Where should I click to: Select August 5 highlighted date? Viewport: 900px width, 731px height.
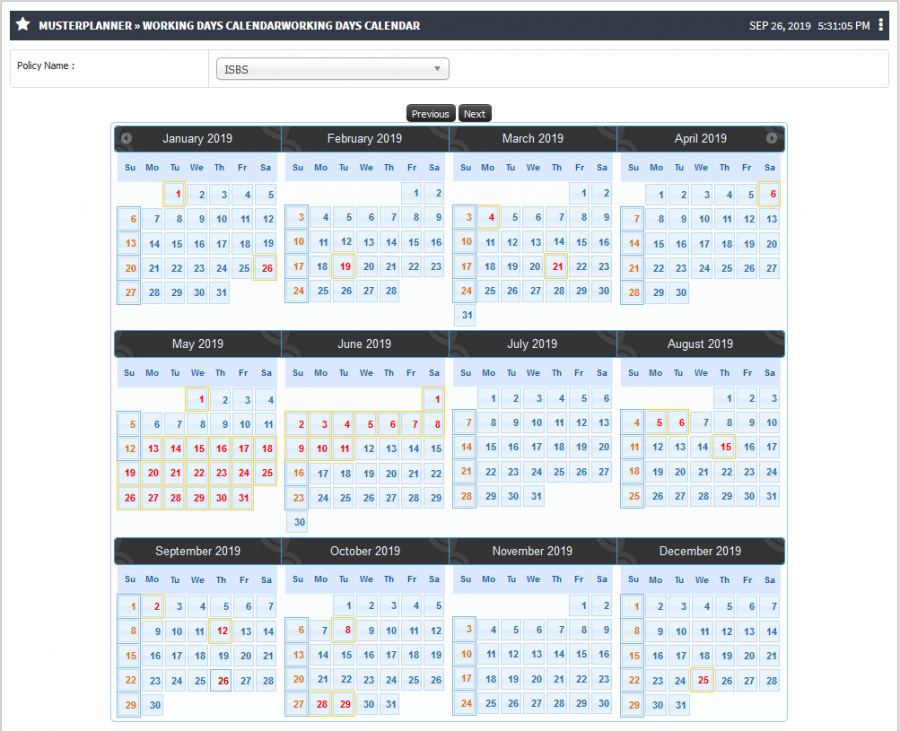pos(655,422)
